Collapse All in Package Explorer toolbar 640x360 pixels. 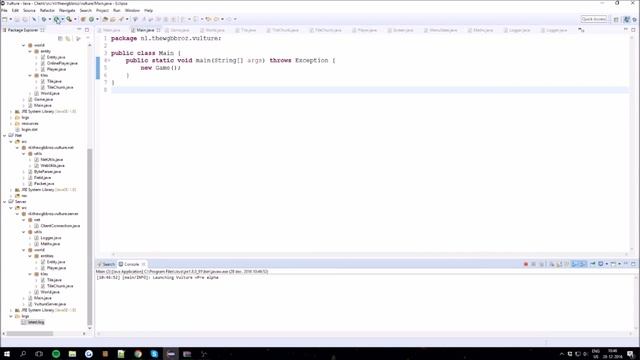pos(60,38)
